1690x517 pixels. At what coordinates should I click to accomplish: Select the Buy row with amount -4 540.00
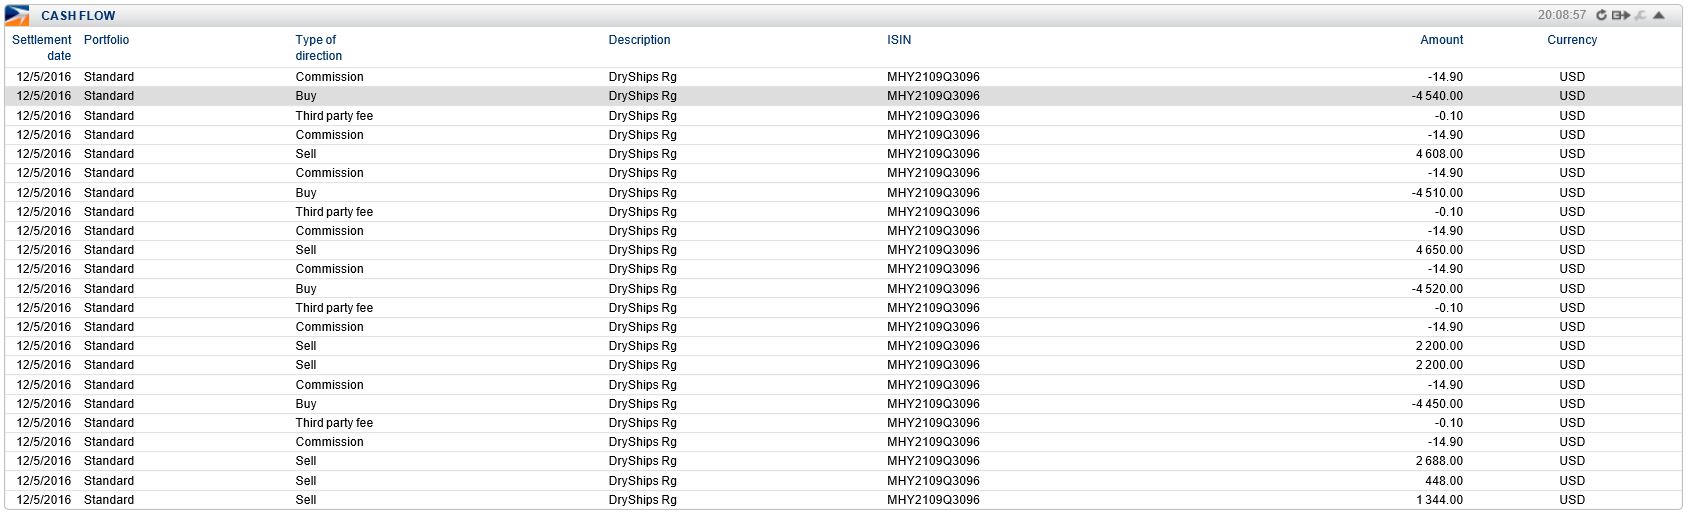[x=1437, y=96]
